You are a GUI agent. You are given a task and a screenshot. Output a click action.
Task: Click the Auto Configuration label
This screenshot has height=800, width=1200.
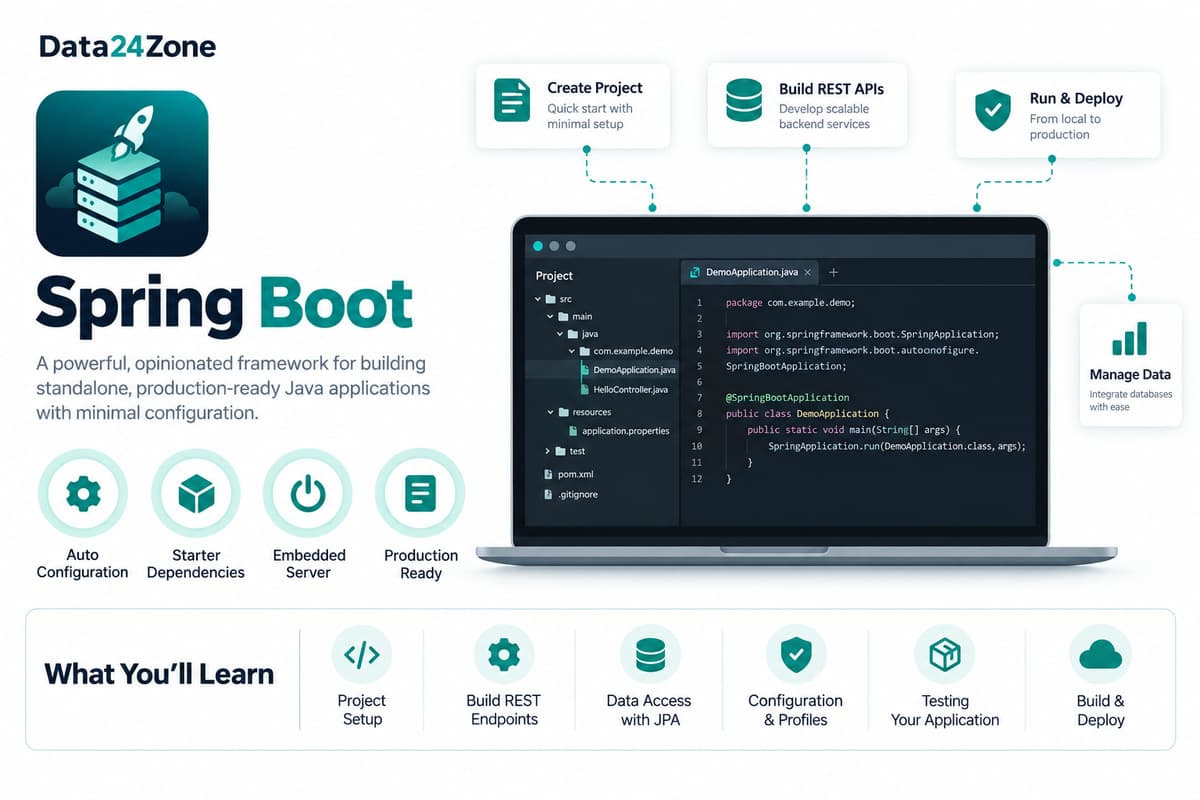(82, 564)
